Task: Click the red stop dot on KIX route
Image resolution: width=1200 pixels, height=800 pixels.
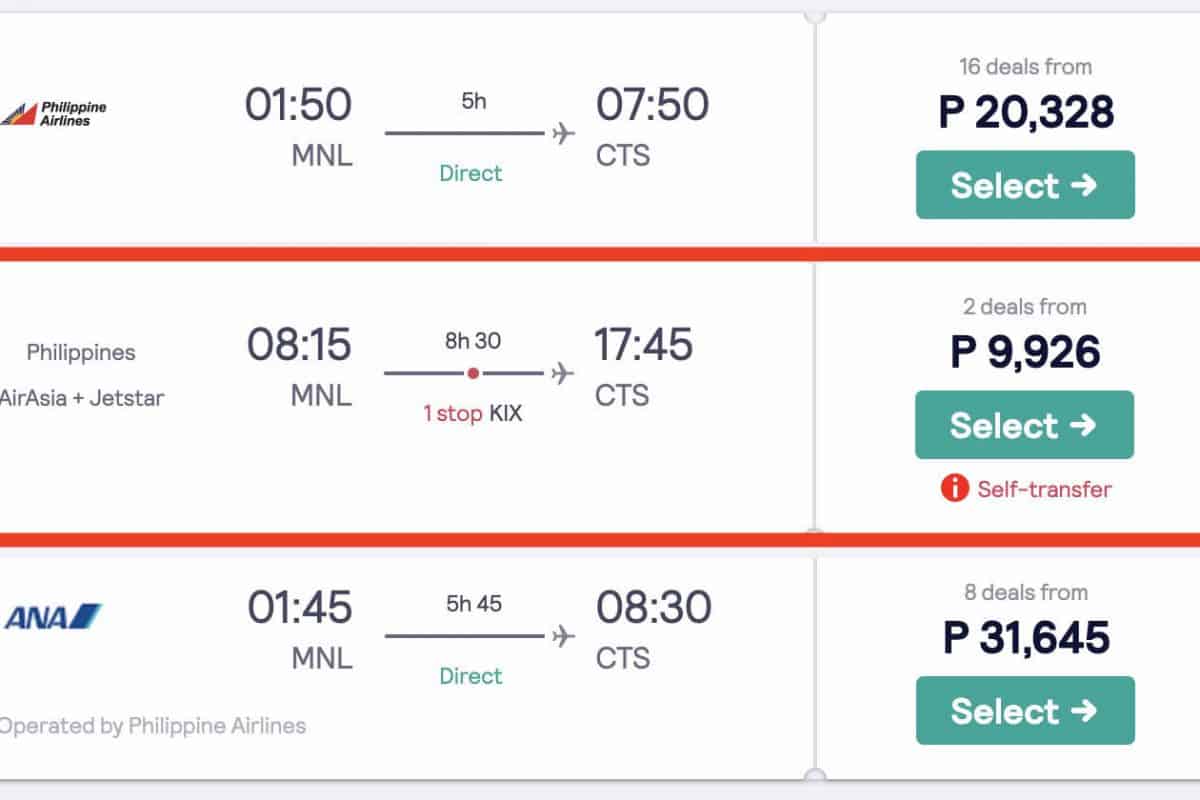Action: point(473,373)
